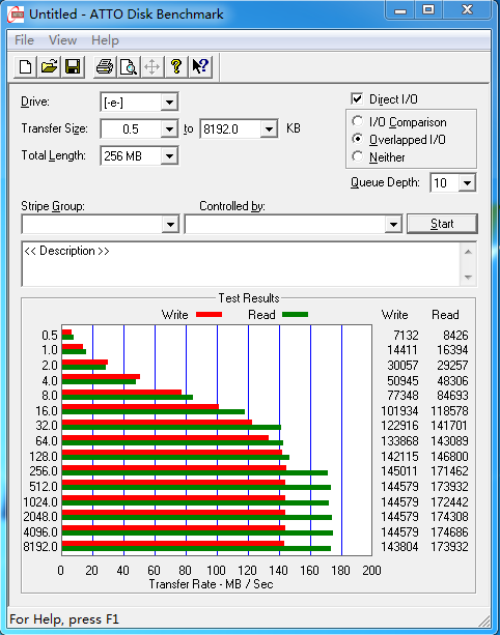Click the New file toolbar icon
The height and width of the screenshot is (635, 500).
[x=26, y=67]
